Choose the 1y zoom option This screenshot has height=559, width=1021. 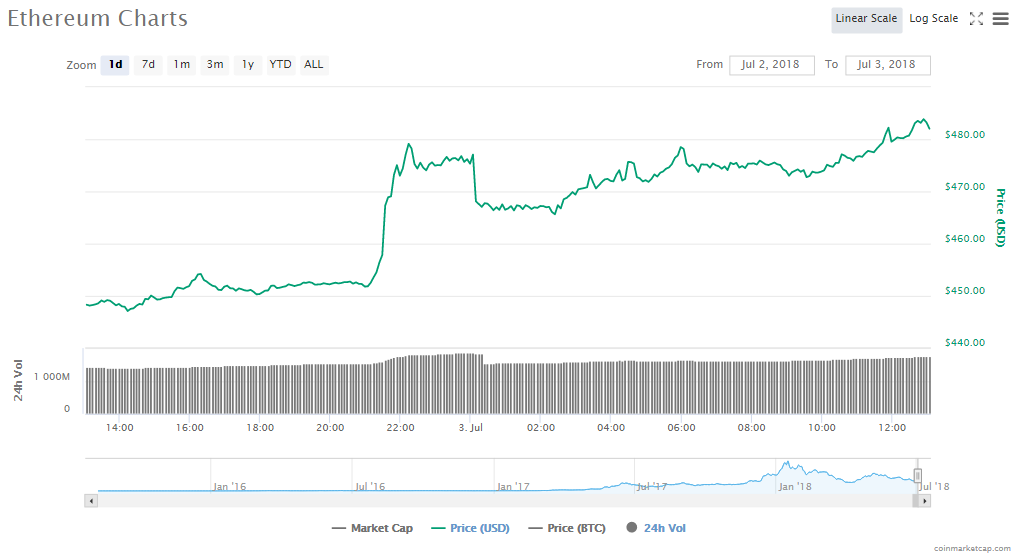coord(247,65)
